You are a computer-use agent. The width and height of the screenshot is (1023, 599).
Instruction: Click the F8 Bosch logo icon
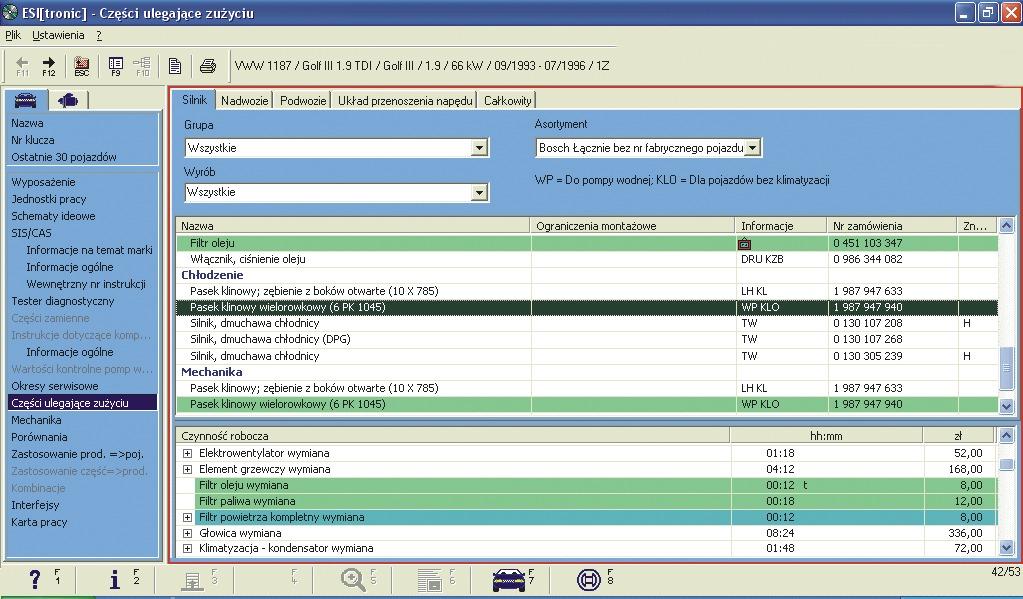tap(588, 579)
